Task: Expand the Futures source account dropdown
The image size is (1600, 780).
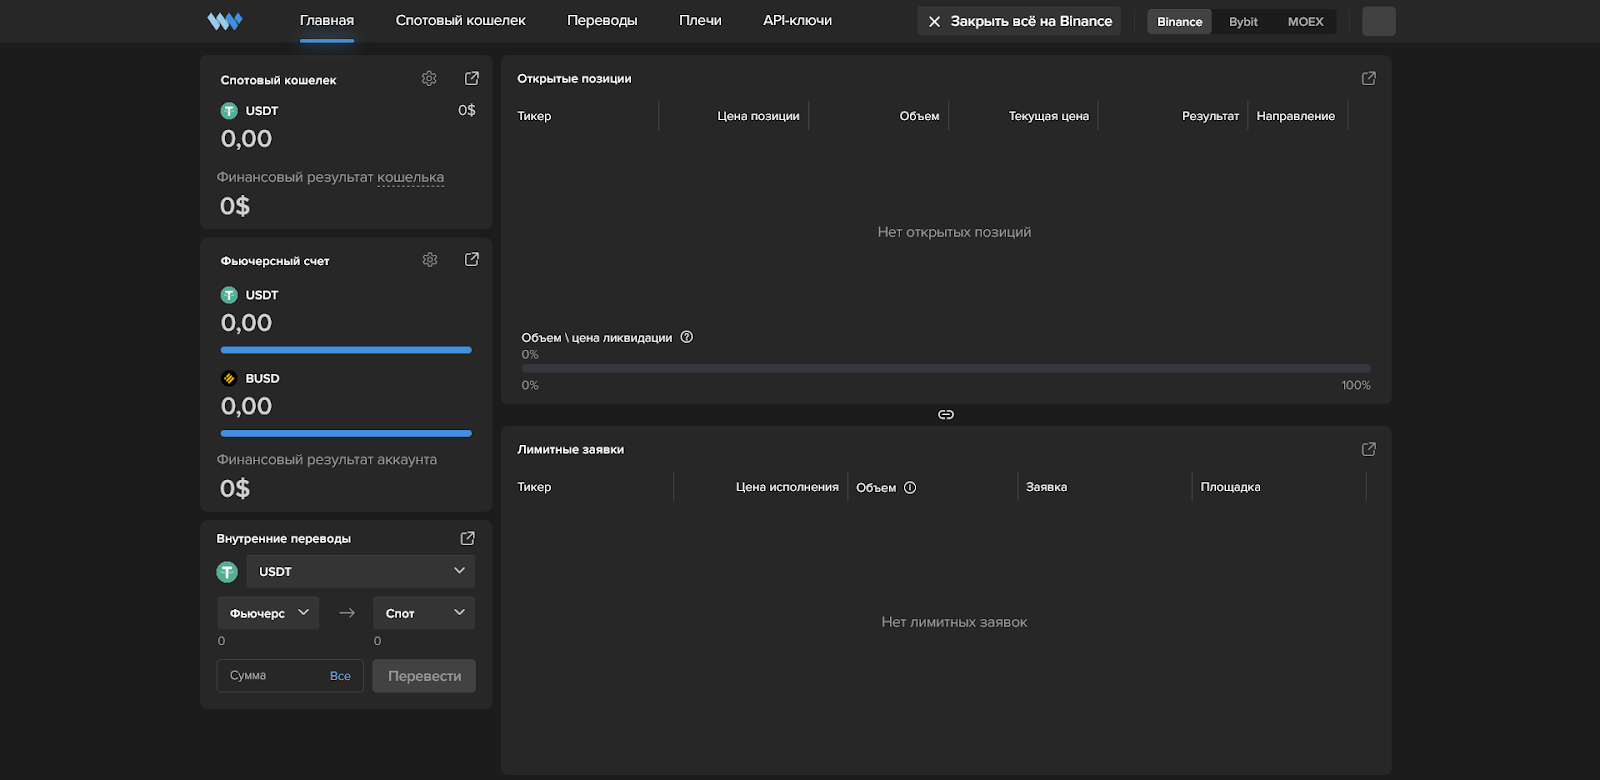Action: tap(268, 613)
